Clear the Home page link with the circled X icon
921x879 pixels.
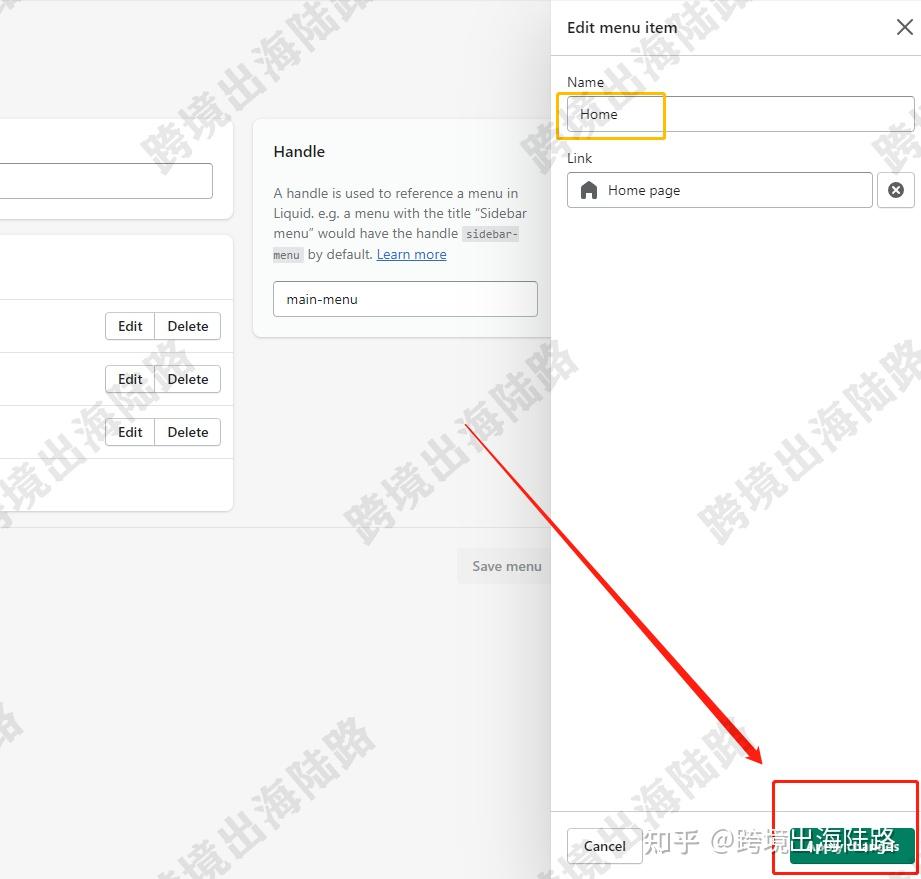[x=896, y=190]
